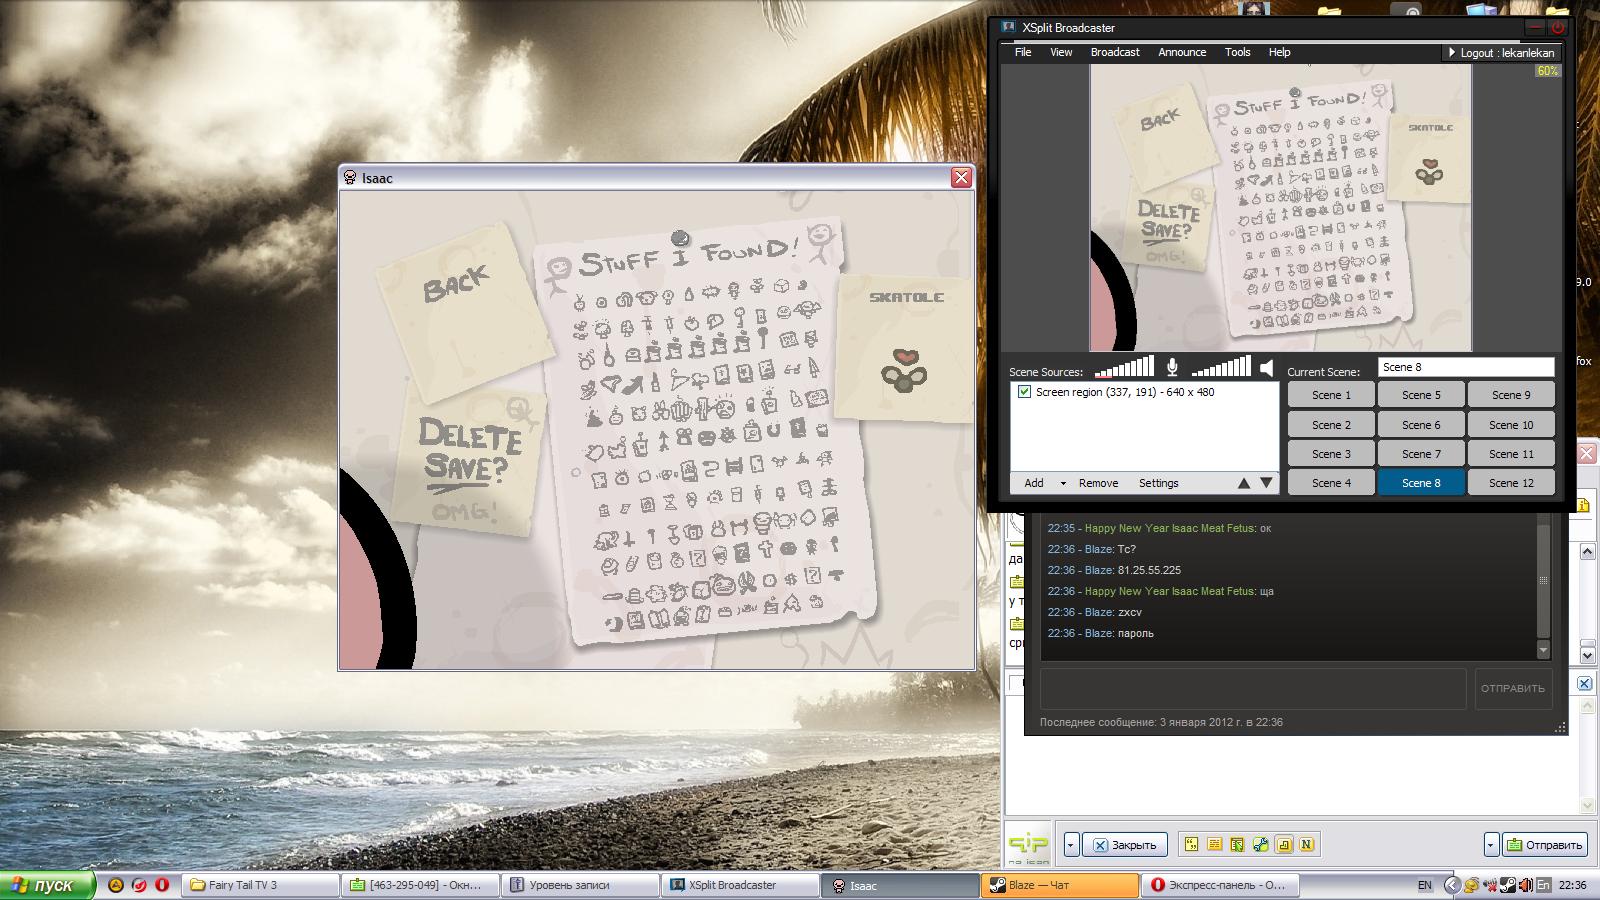The height and width of the screenshot is (900, 1600).
Task: Click the microphone icon in XSplit
Action: point(1172,369)
